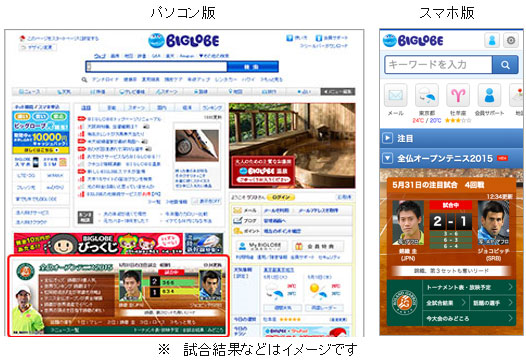Viewport: 526px width, 363px height.
Task: Open 今大会のみどころ link
Action: pos(469,318)
